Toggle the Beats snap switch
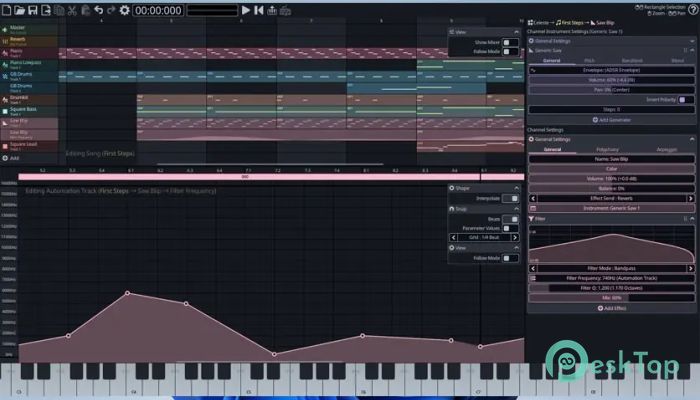 (x=510, y=219)
